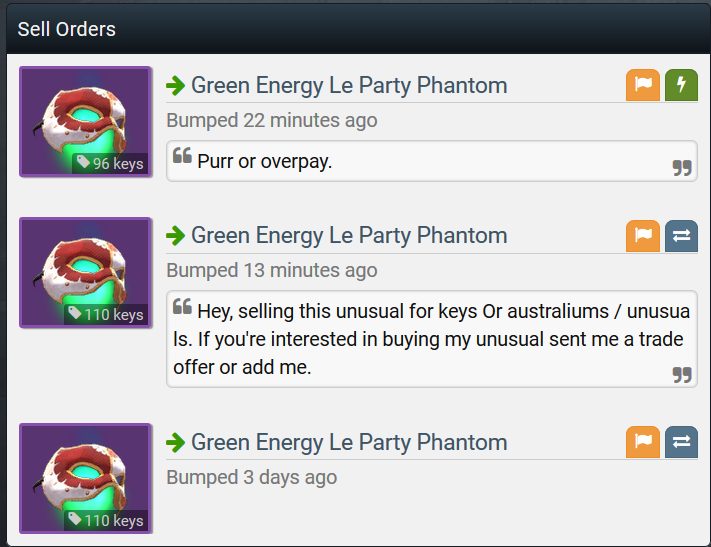Select the bottom 110 keys item thumbnail
This screenshot has height=547, width=711.
(86, 478)
